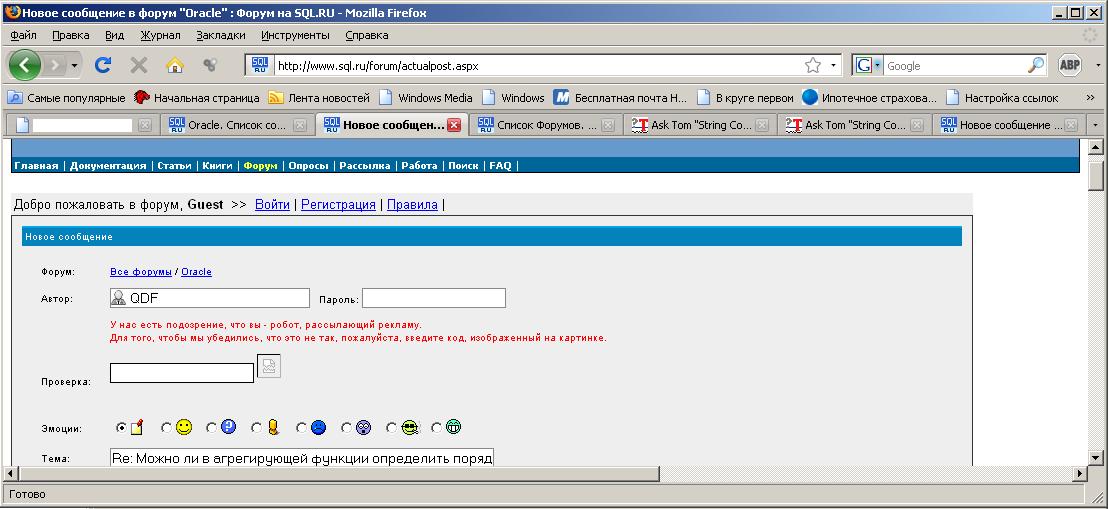Choose the green grinning face emotion radio
The height and width of the screenshot is (509, 1108).
[436, 428]
